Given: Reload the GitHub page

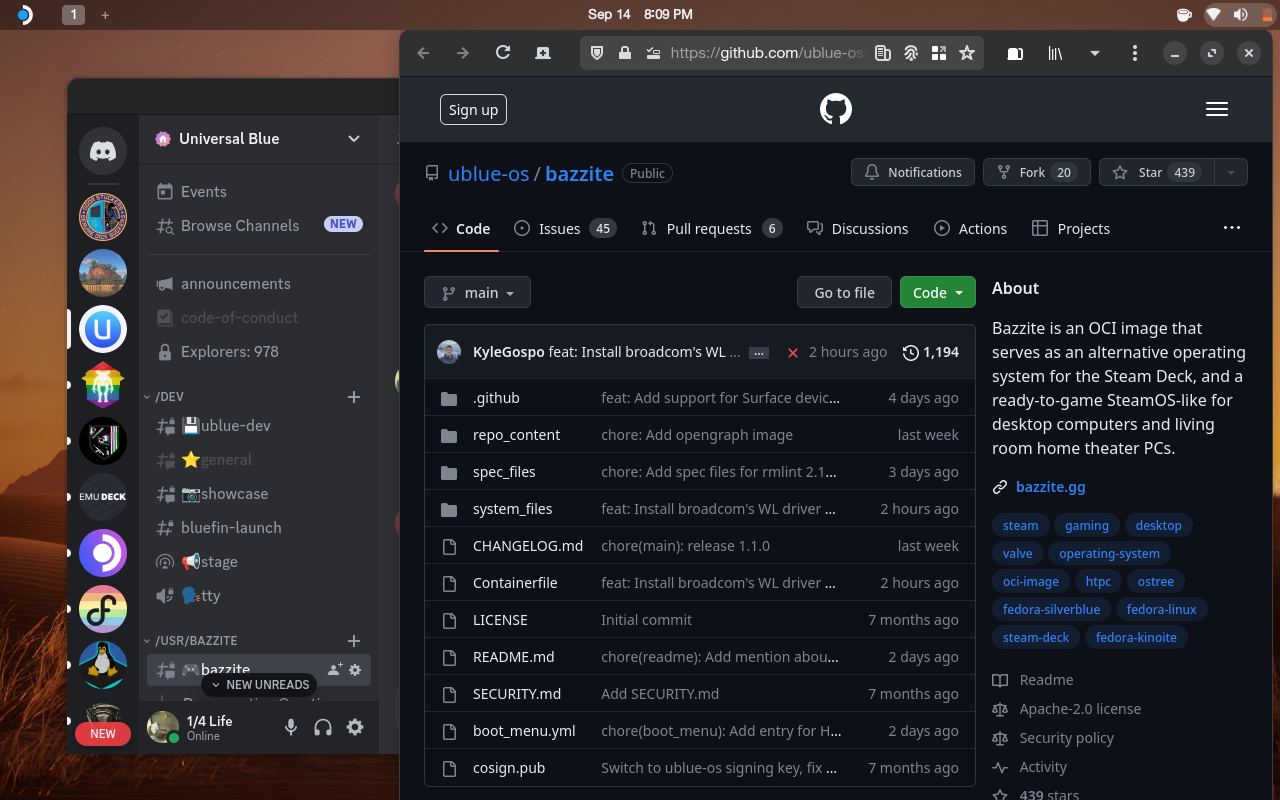Looking at the screenshot, I should (503, 53).
